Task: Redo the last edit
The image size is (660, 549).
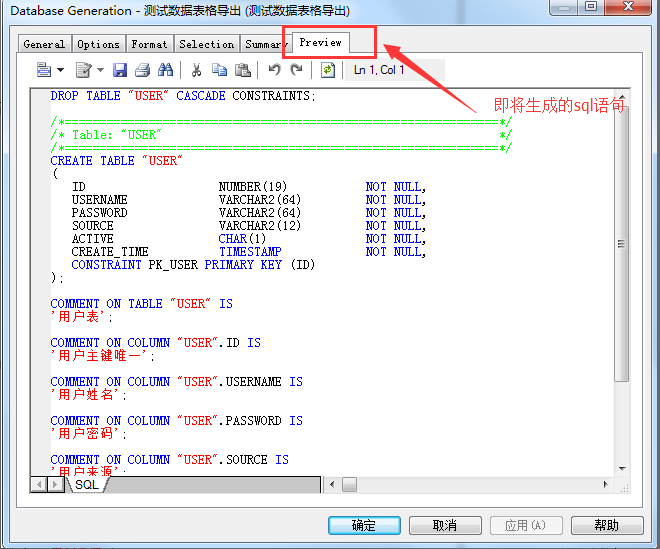Action: coord(297,70)
